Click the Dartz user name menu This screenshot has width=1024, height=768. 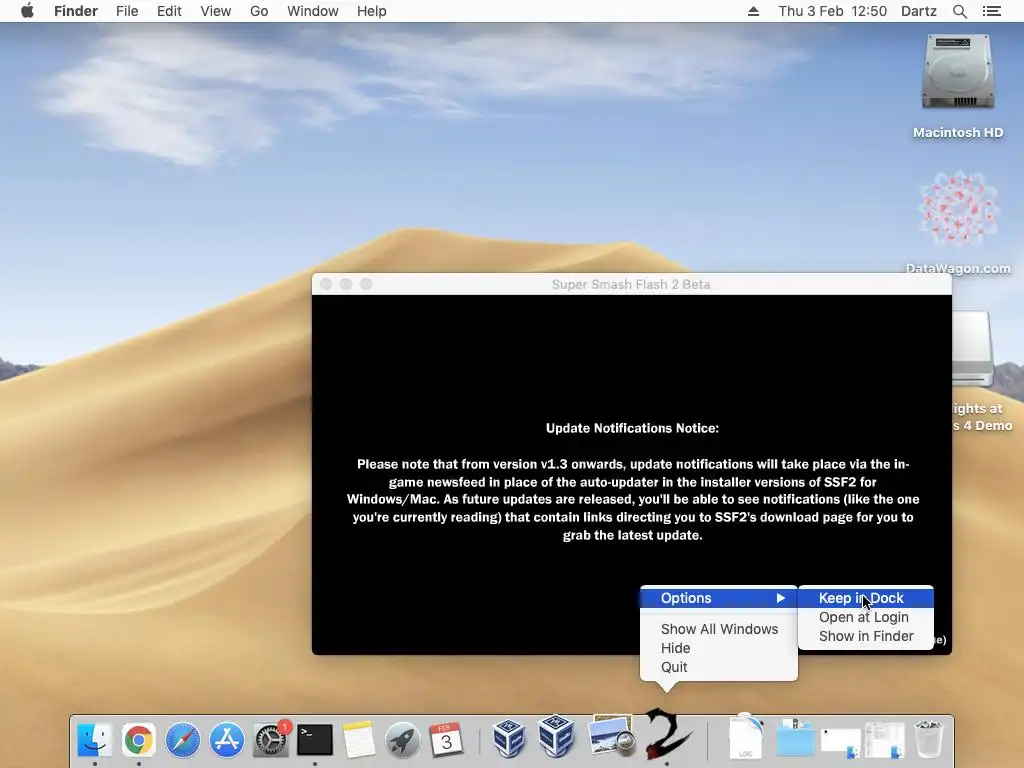coord(919,11)
